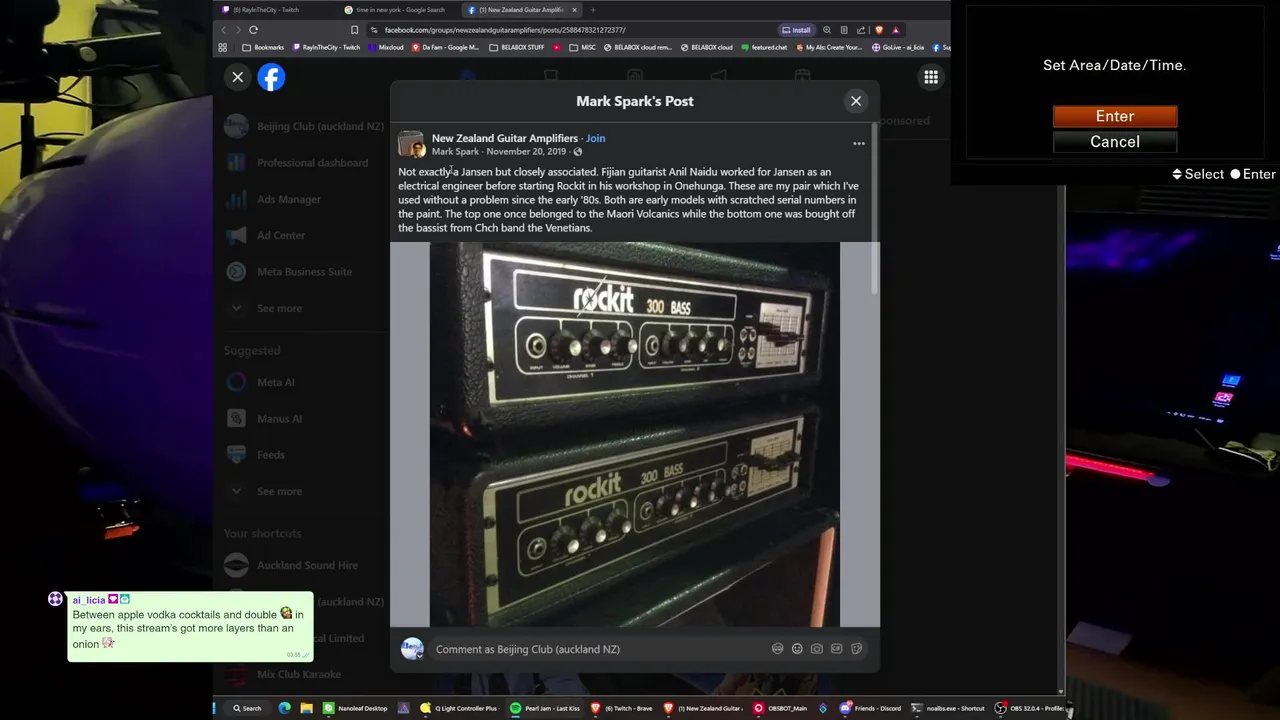Image resolution: width=1280 pixels, height=720 pixels.
Task: Open Meta Business Suite in the sidebar
Action: pyautogui.click(x=304, y=272)
